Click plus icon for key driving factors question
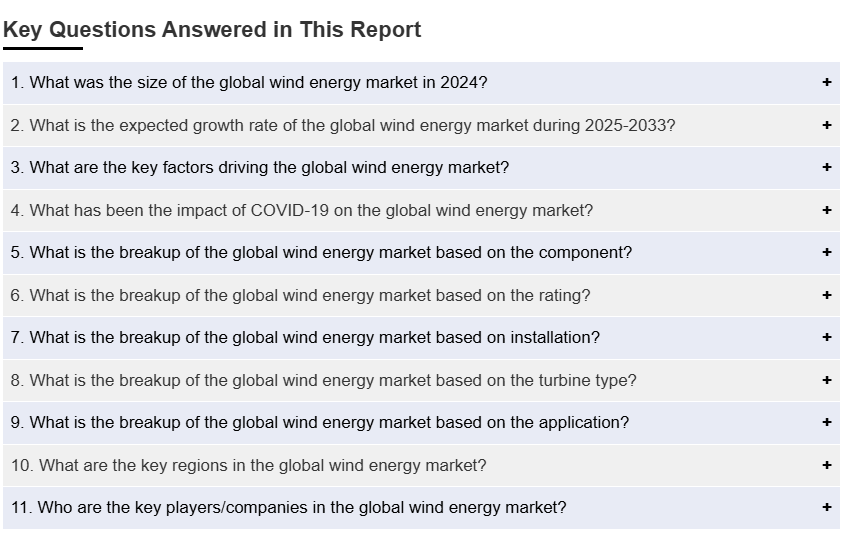845x535 pixels. click(x=826, y=168)
